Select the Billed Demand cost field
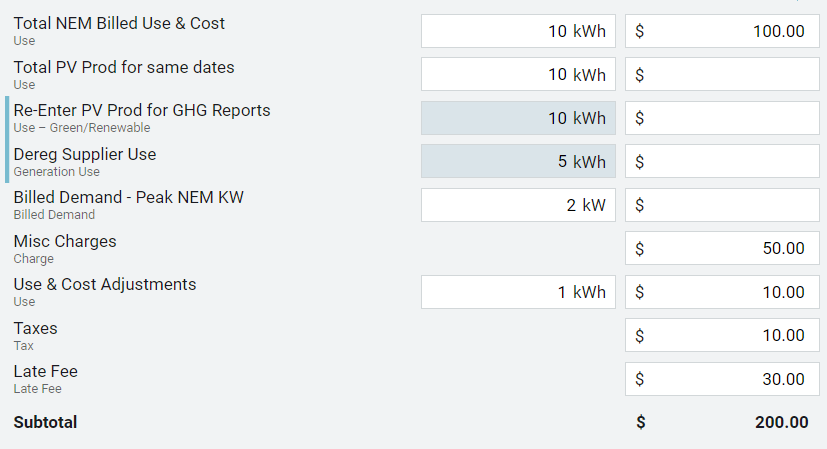 pos(722,205)
